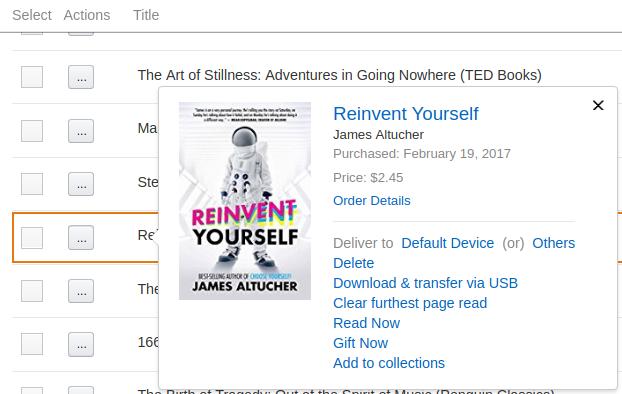Deliver the book to Default Device
622x394 pixels.
[x=447, y=243]
